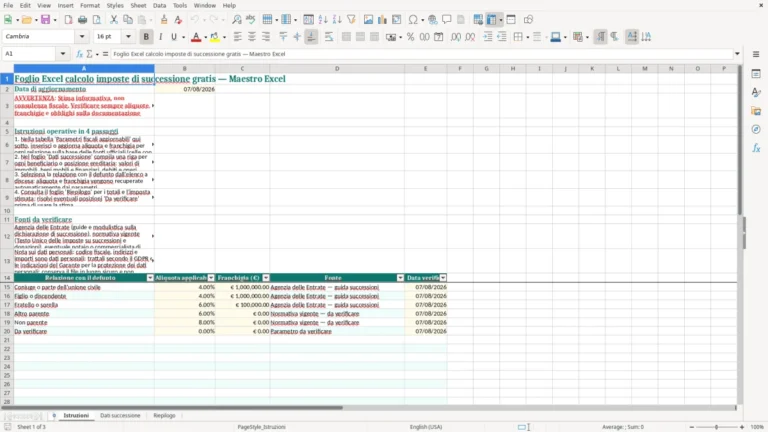Click the vertical scrollbar
Screen dimensions: 768x432
[x=740, y=142]
